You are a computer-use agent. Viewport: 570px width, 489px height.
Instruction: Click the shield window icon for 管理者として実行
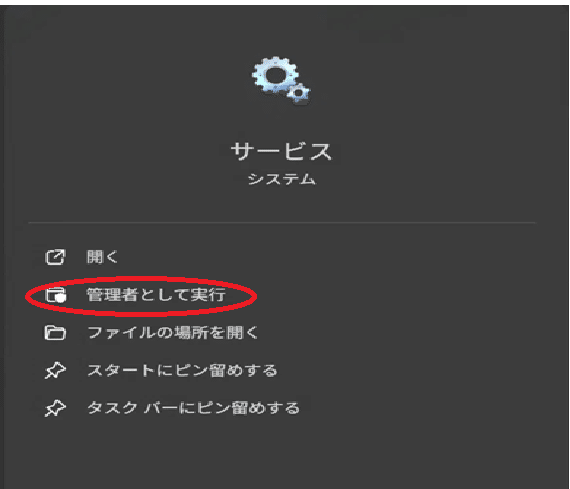point(55,294)
